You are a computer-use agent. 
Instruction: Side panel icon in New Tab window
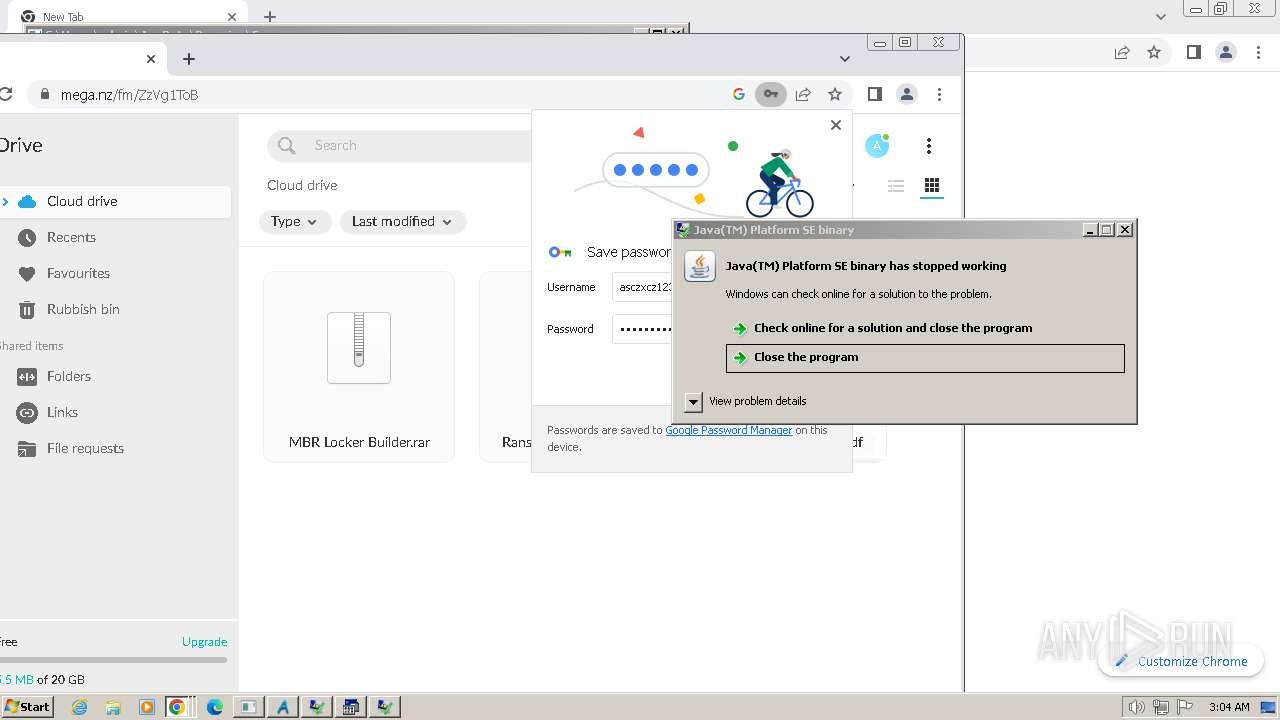pyautogui.click(x=1194, y=52)
